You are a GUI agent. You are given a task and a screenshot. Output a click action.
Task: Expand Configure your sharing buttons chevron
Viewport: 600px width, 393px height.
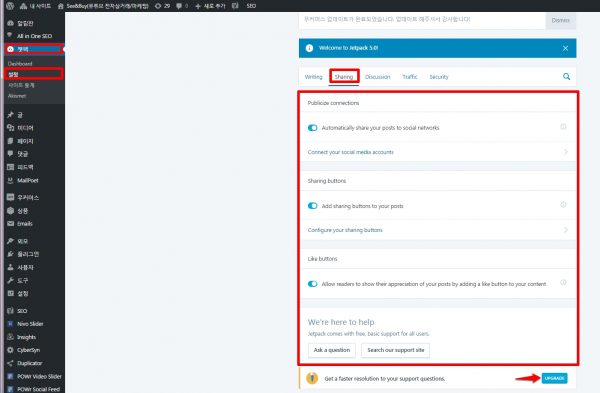[x=566, y=230]
